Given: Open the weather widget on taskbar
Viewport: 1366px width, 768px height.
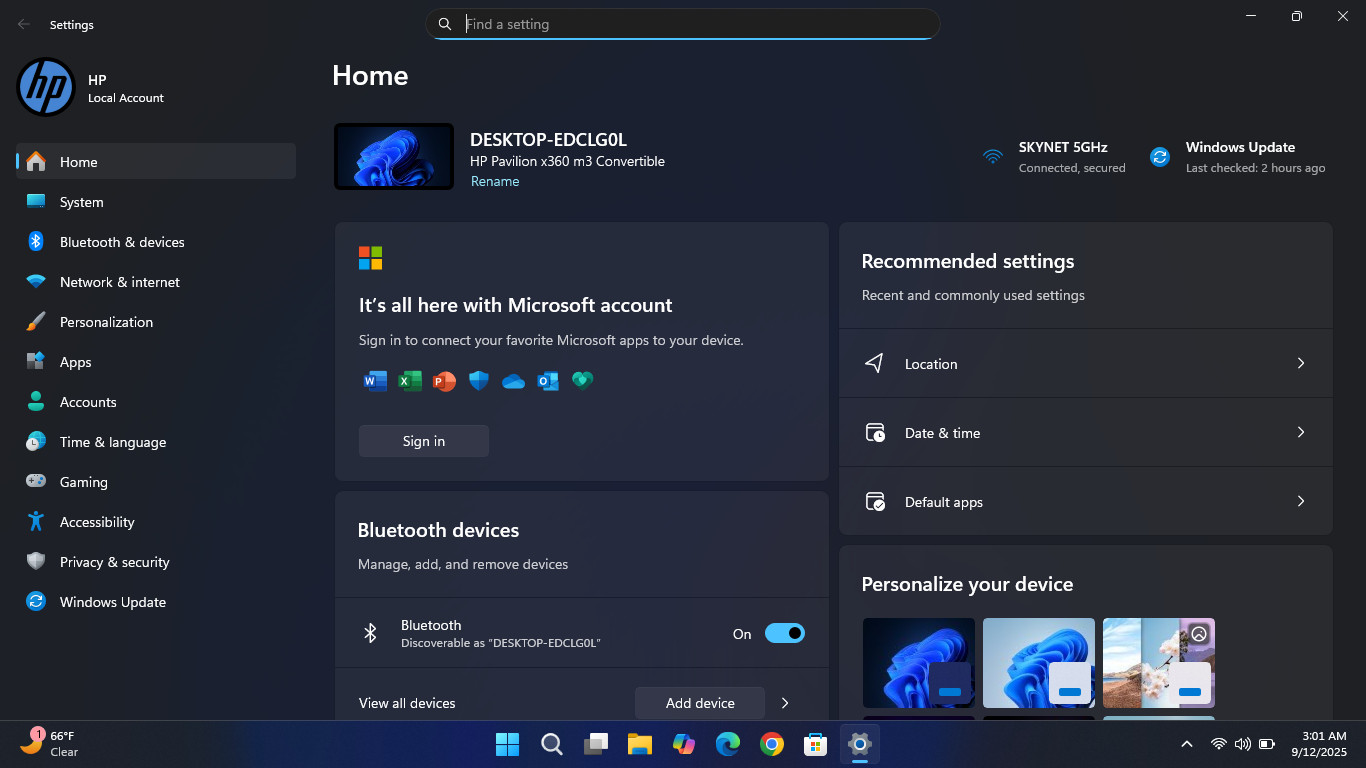Looking at the screenshot, I should click(x=49, y=743).
